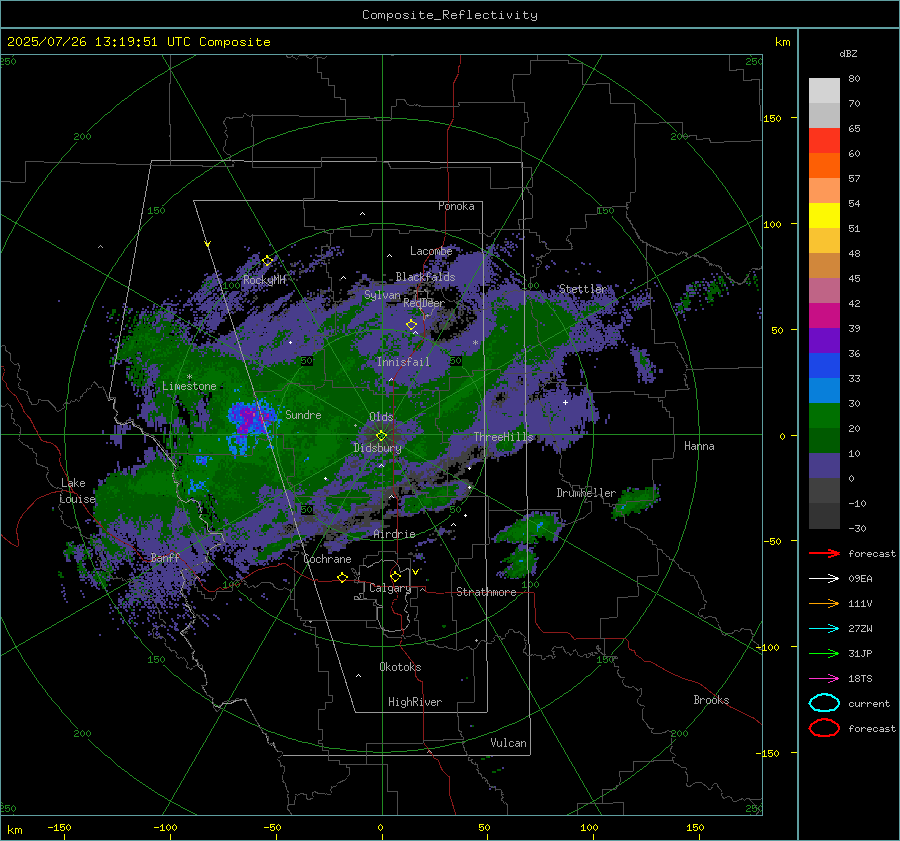Select the light gray 70-80 dBZ swatch
The height and width of the screenshot is (841, 900).
coord(824,91)
